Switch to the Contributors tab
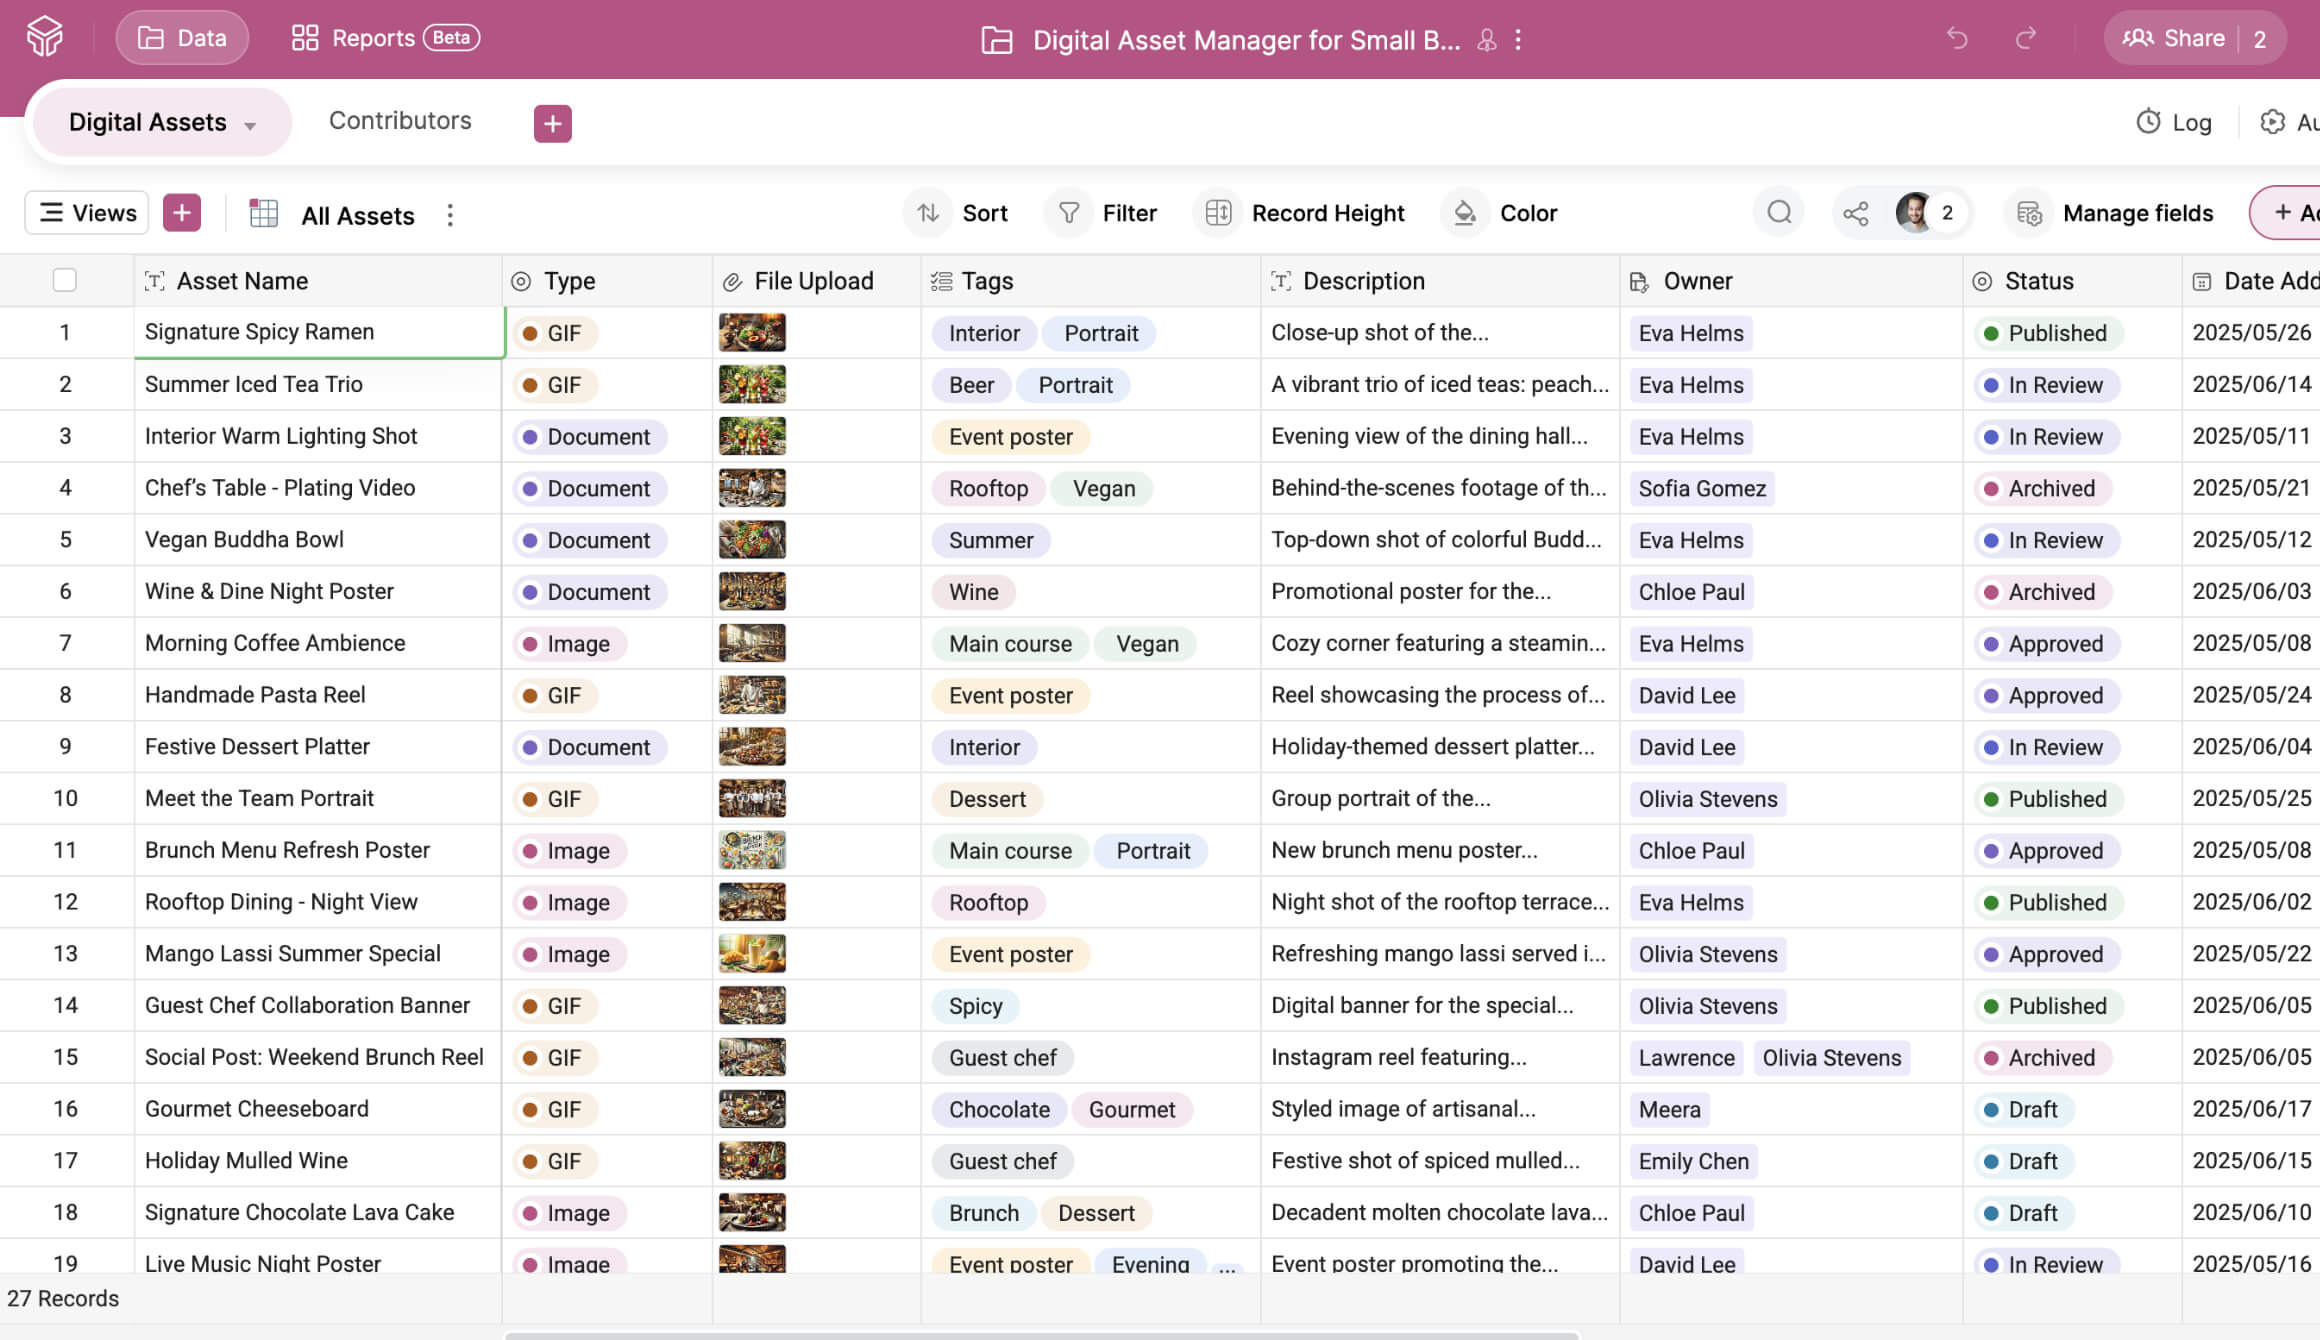Screen dimensions: 2320x1340 tap(400, 121)
